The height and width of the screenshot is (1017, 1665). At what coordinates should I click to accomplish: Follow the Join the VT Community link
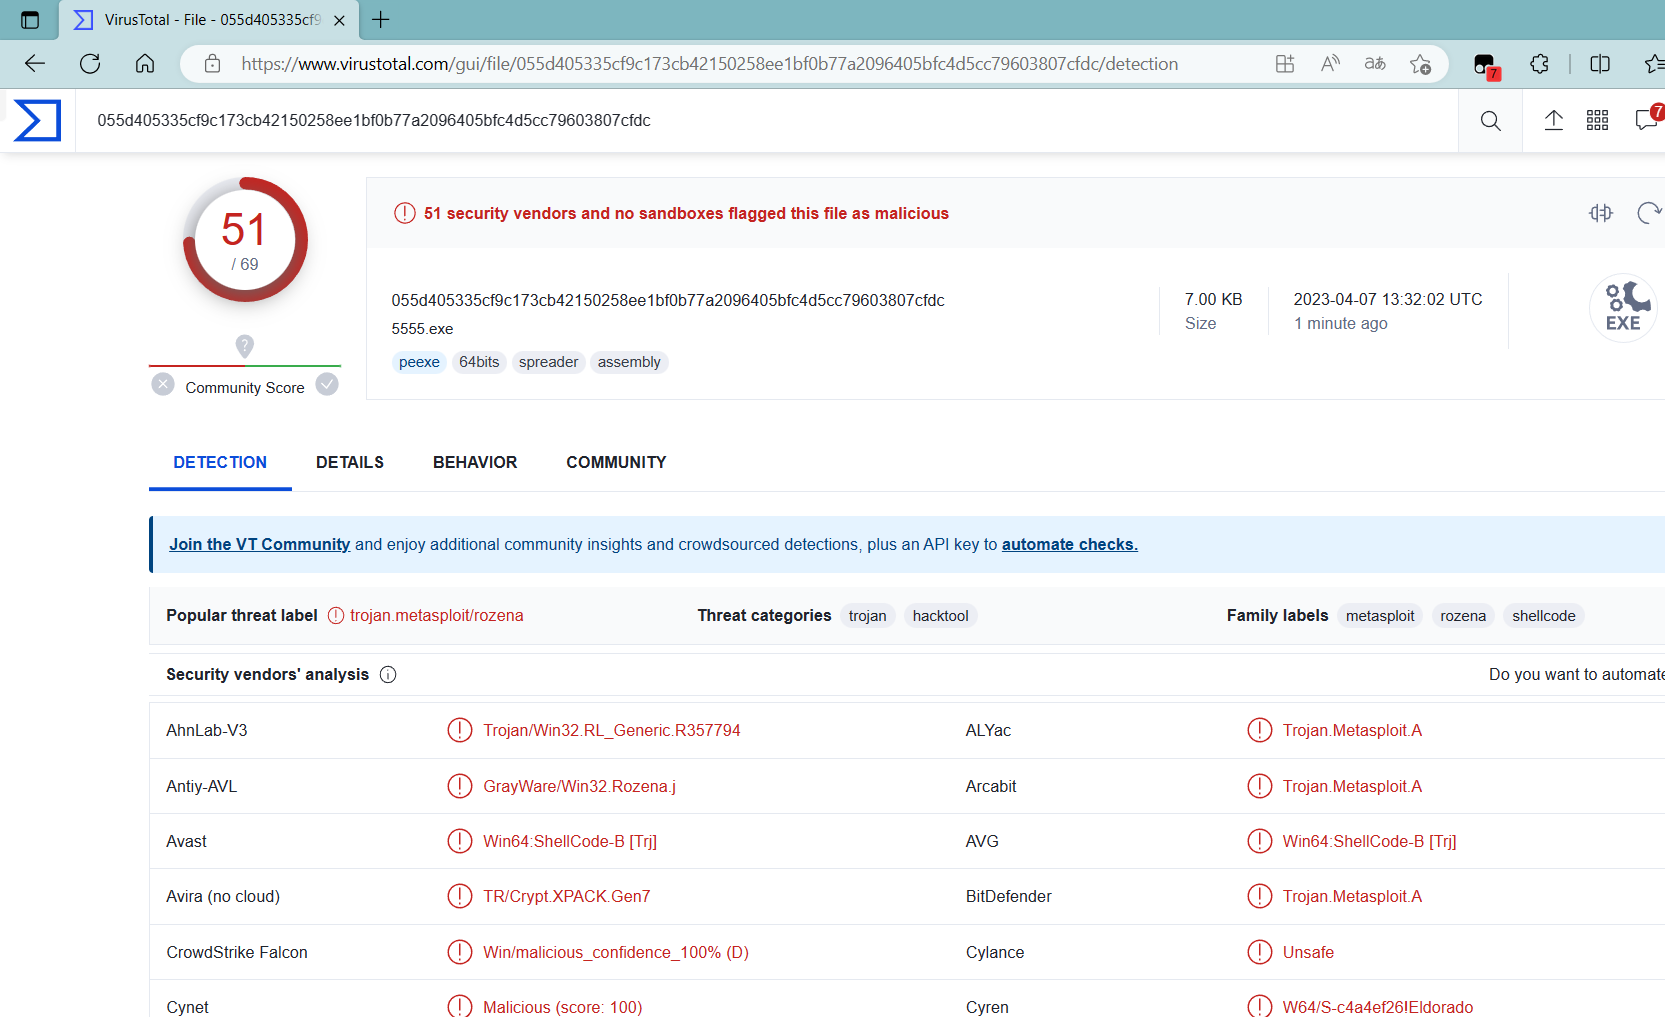259,544
